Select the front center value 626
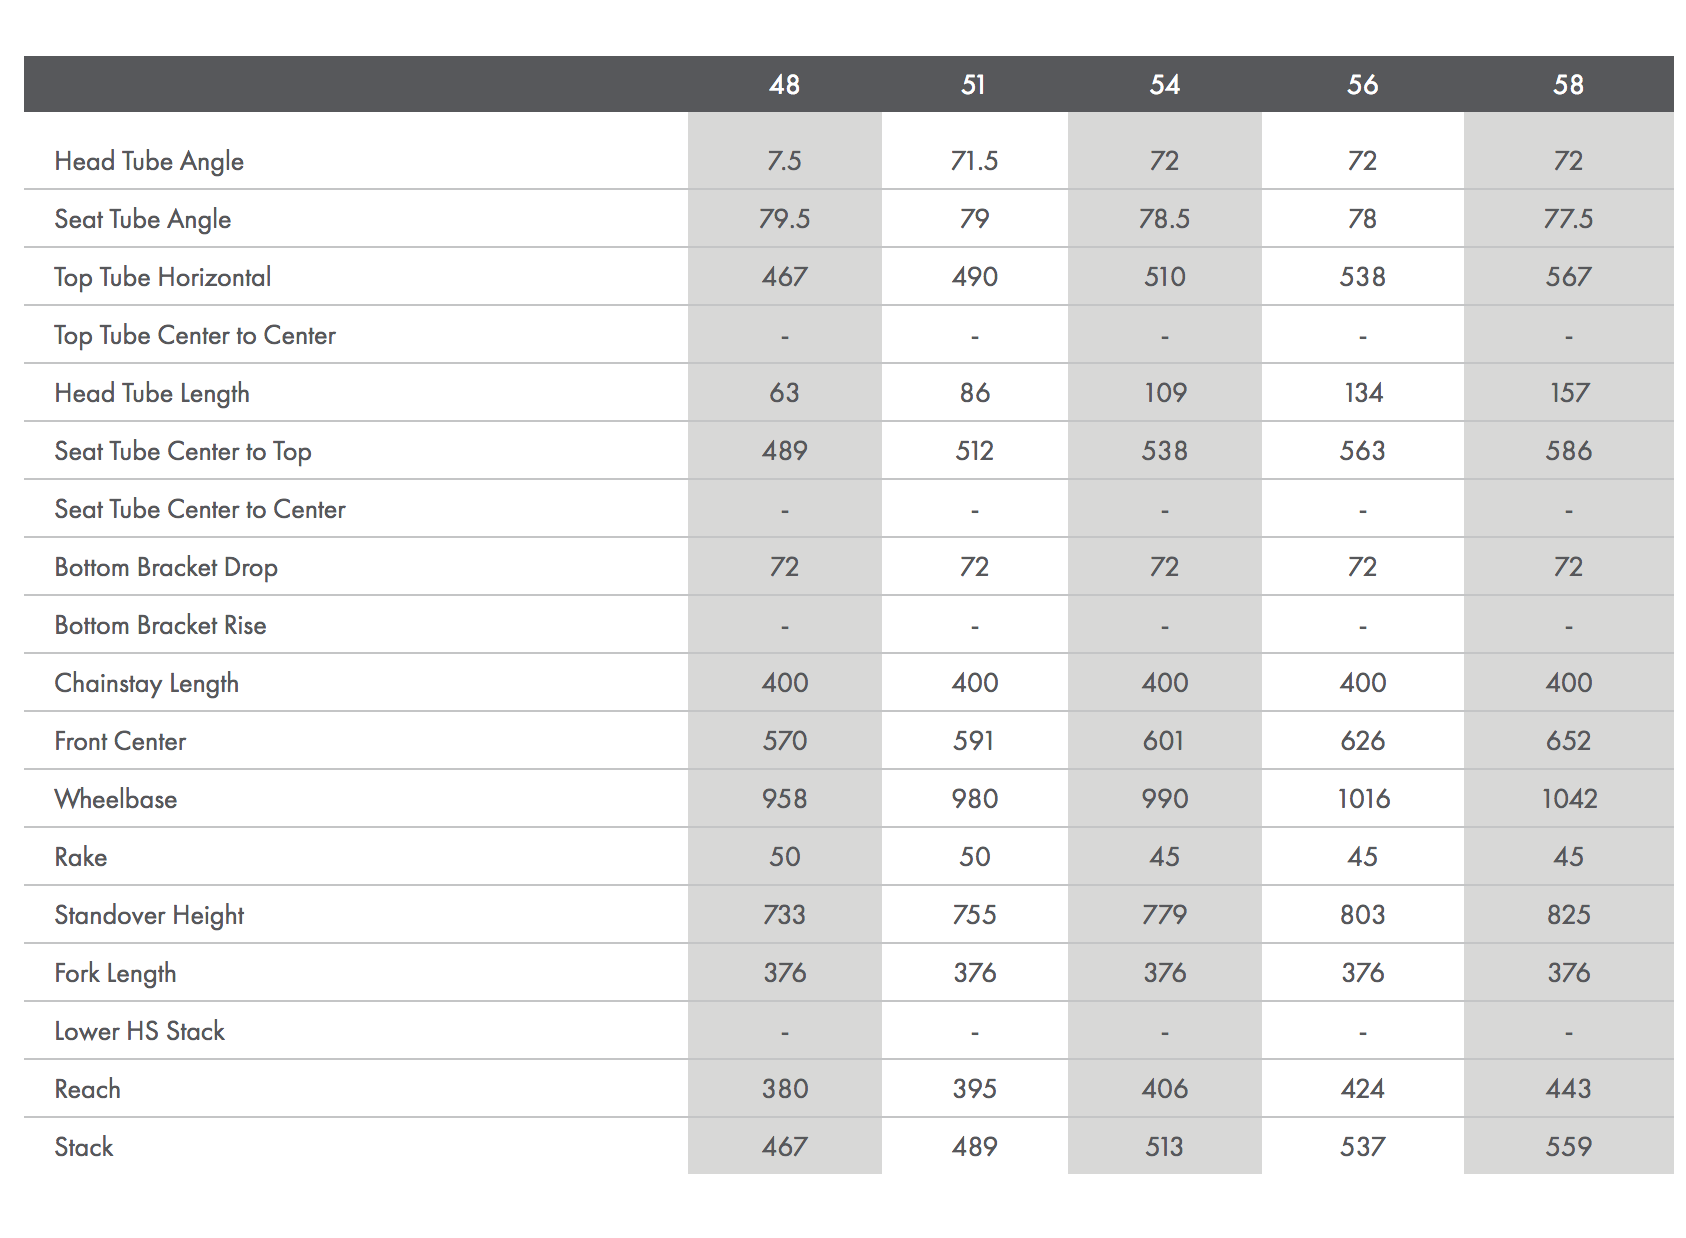The width and height of the screenshot is (1686, 1238). coord(1362,741)
